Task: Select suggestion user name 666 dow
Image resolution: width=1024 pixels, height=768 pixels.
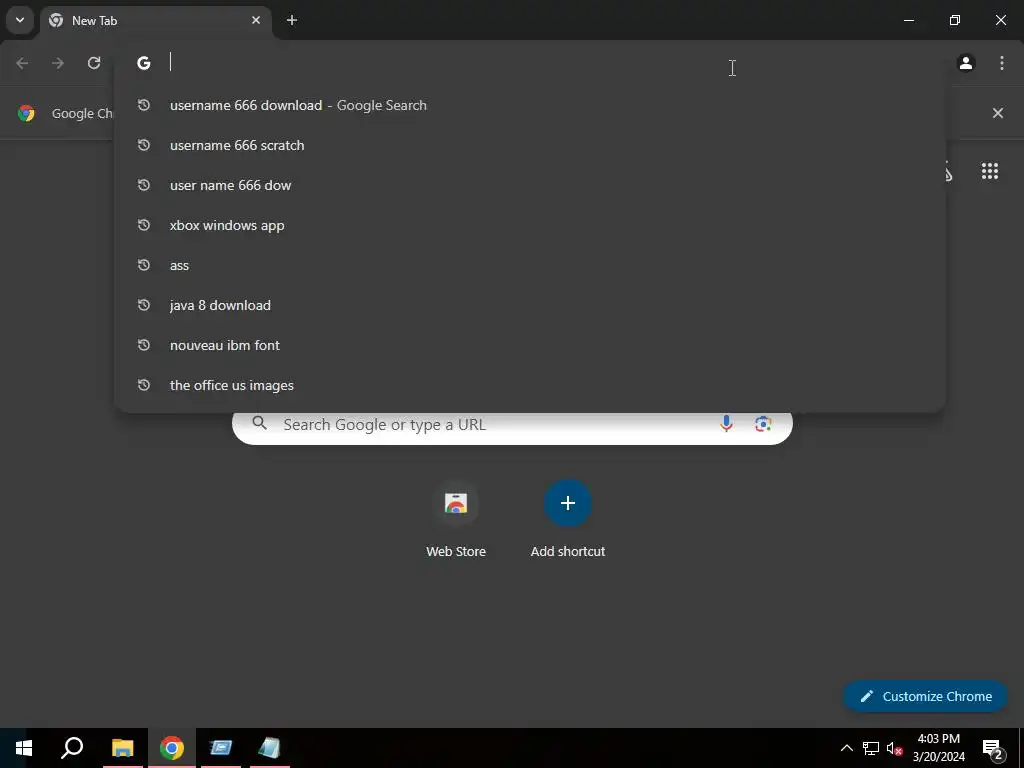Action: pos(530,185)
